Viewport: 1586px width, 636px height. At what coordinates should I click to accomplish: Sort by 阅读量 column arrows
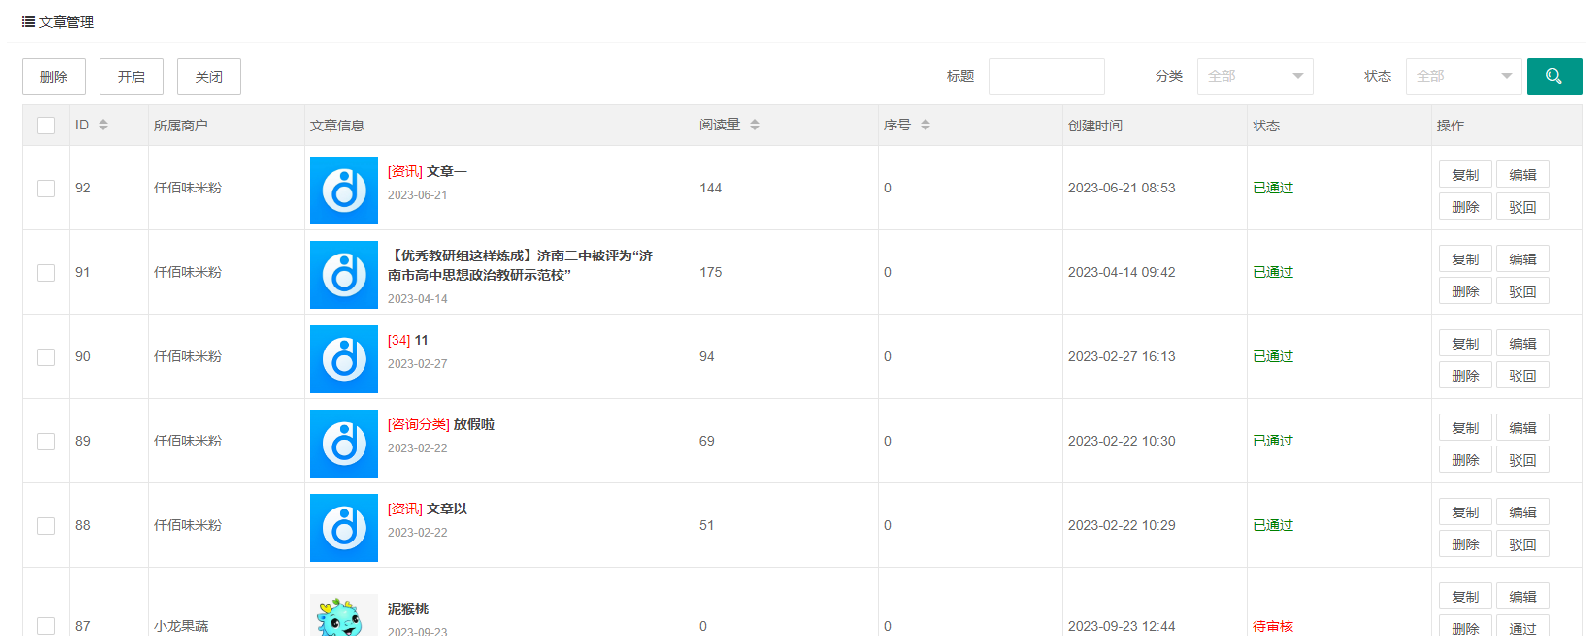[x=755, y=125]
